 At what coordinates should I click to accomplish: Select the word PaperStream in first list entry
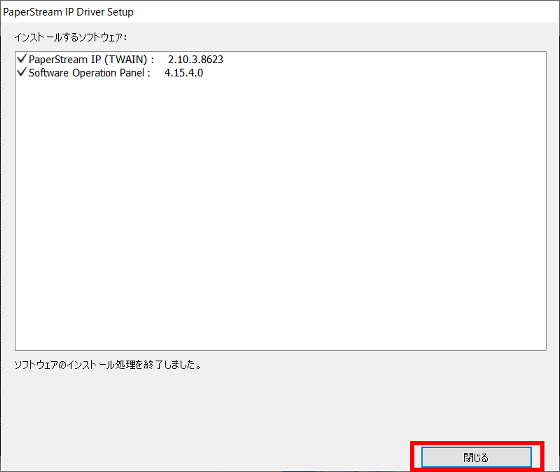coord(58,59)
